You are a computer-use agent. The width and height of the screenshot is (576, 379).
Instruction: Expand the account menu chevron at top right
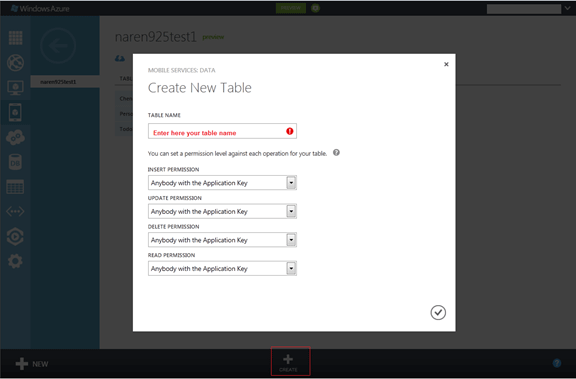(x=568, y=8)
